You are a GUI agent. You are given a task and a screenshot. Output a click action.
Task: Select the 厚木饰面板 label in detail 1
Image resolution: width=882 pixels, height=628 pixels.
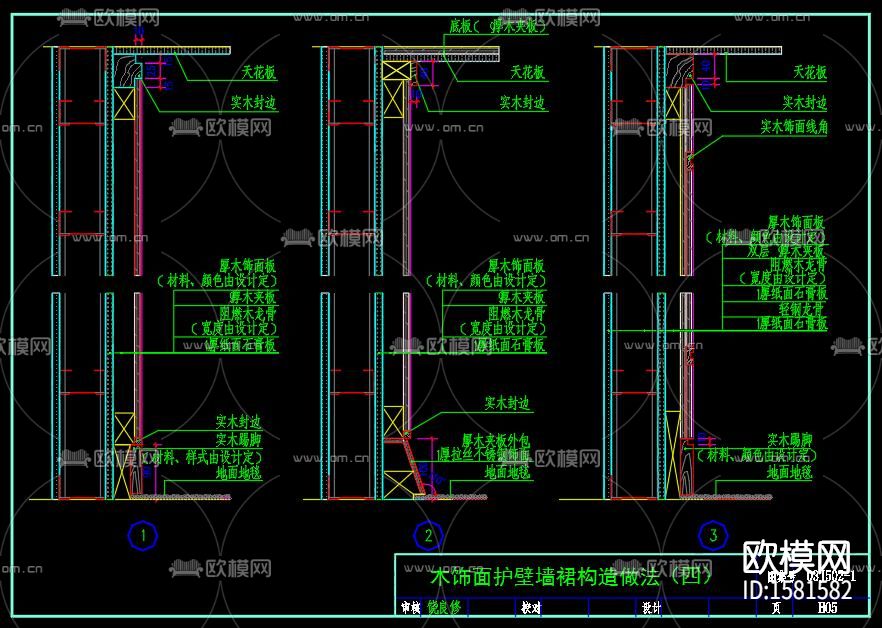tap(248, 265)
